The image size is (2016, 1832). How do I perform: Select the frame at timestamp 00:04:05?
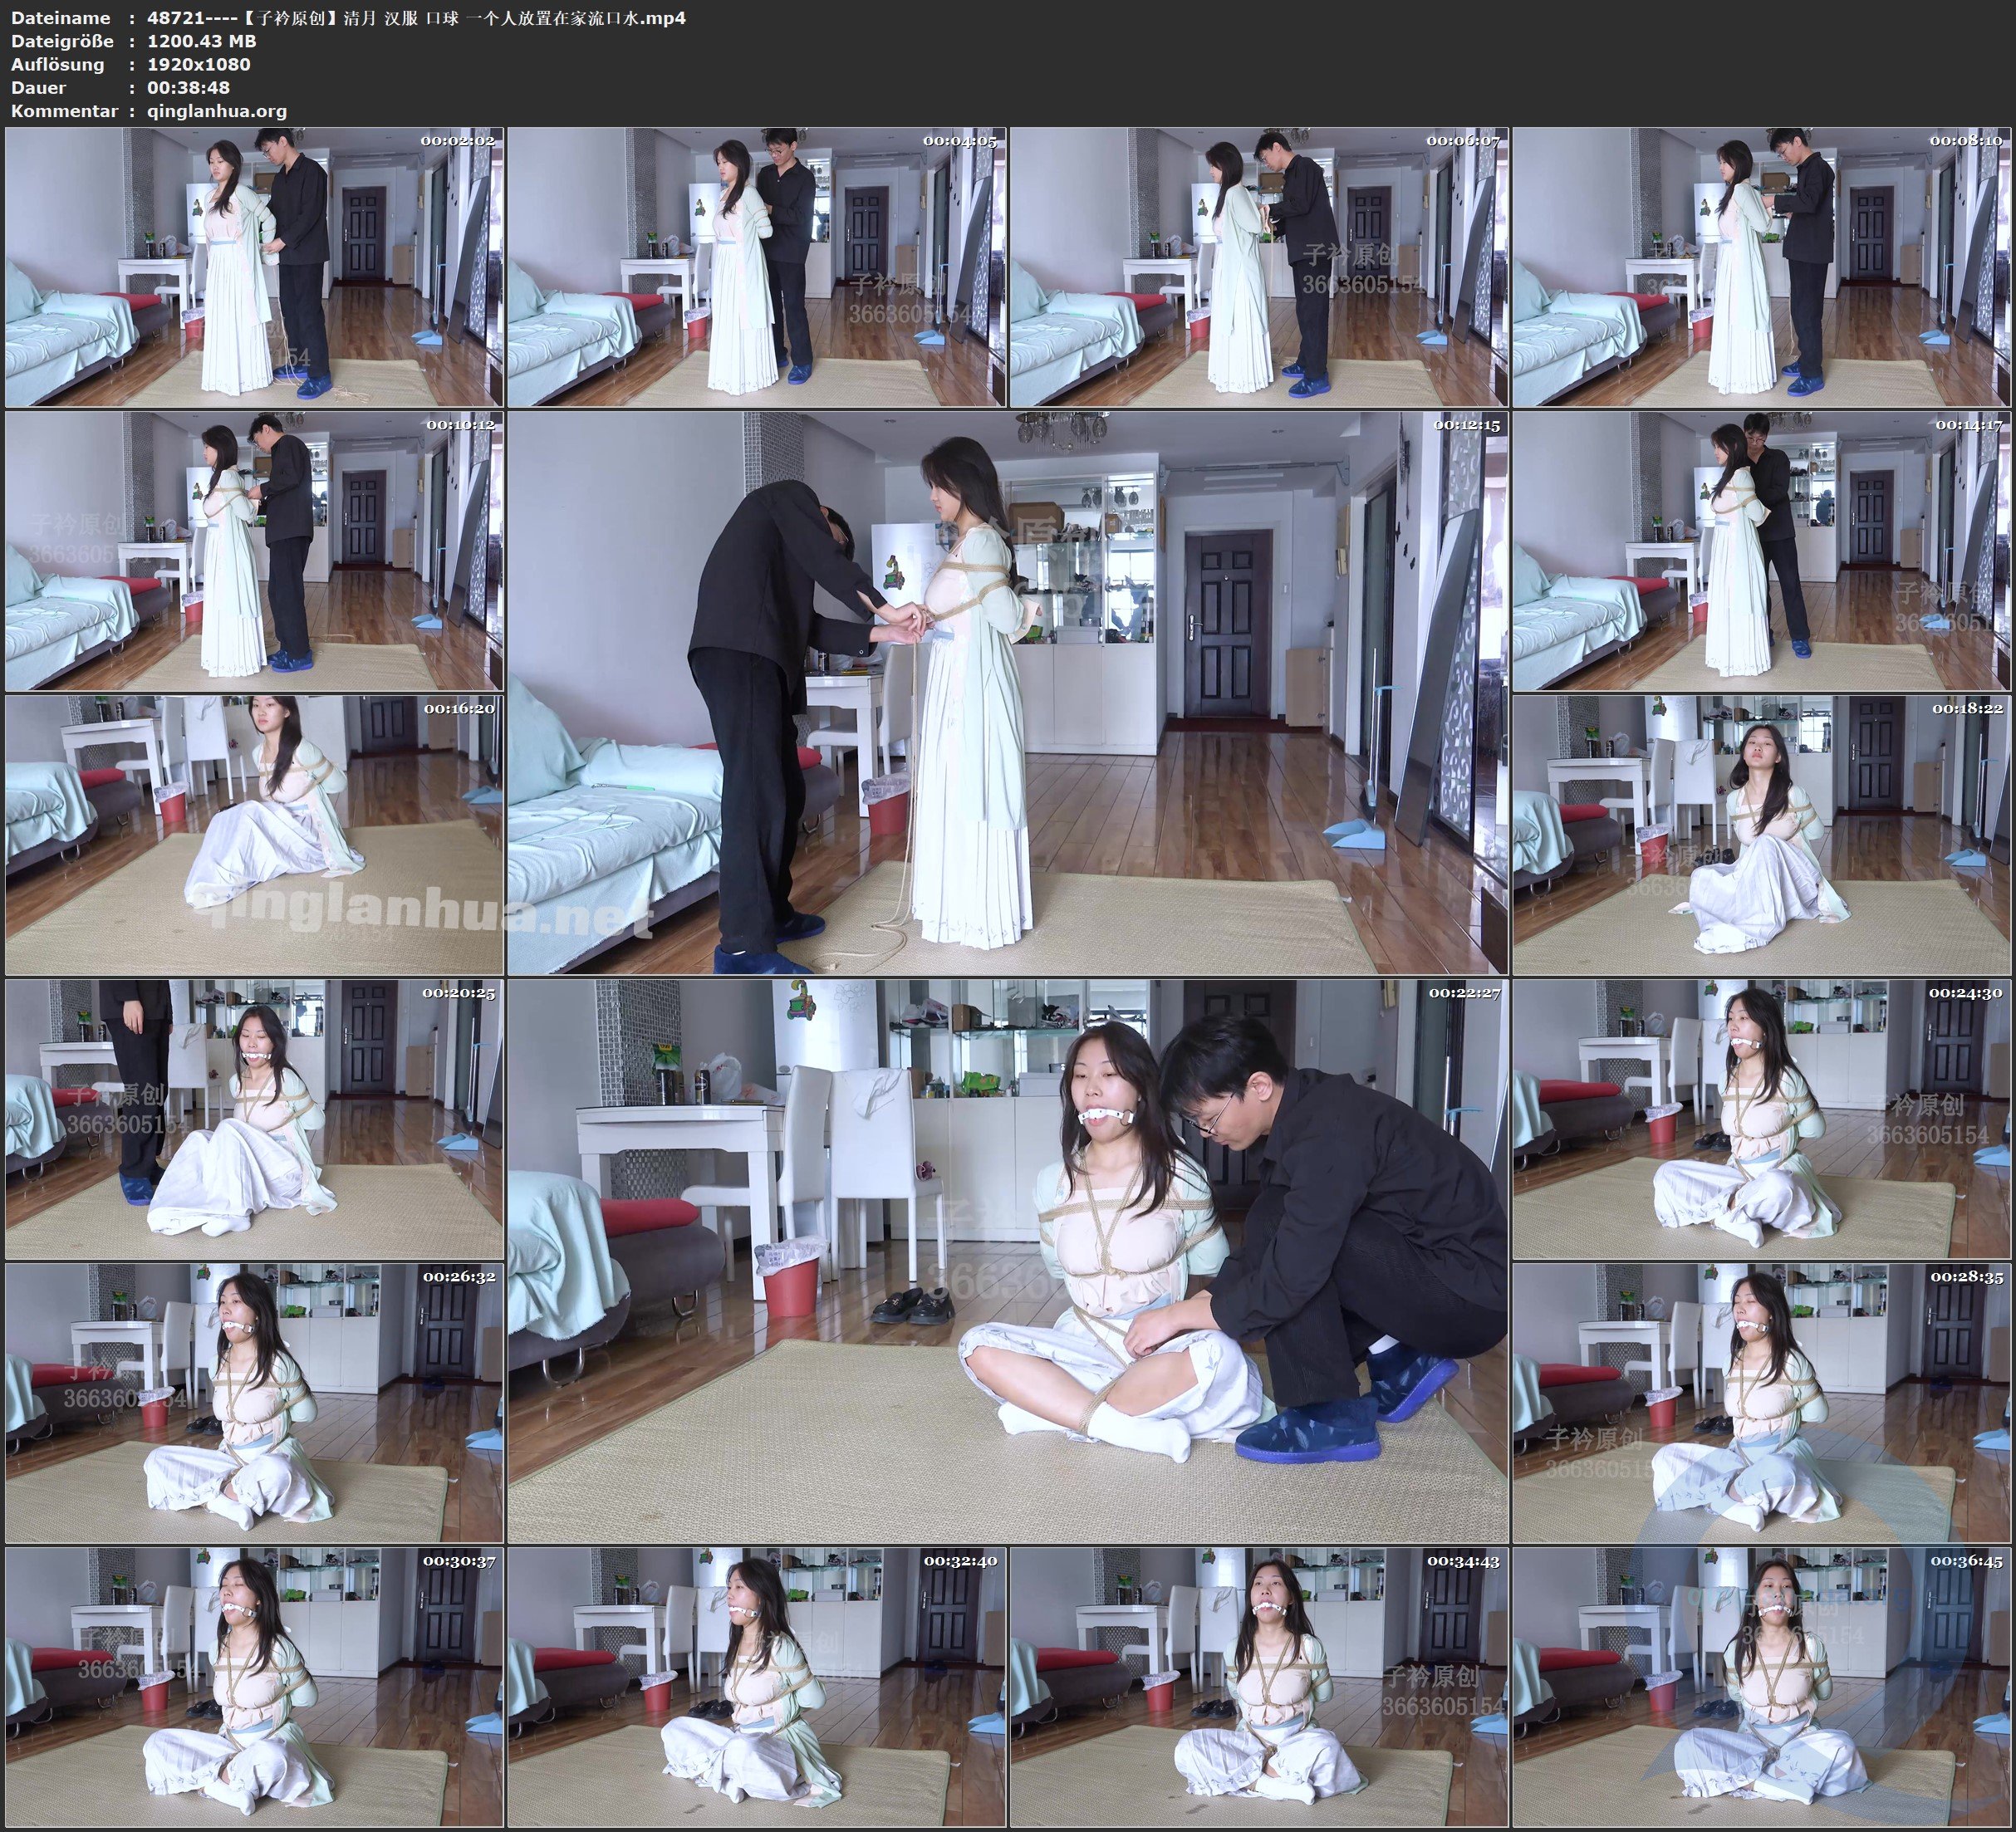pos(756,267)
